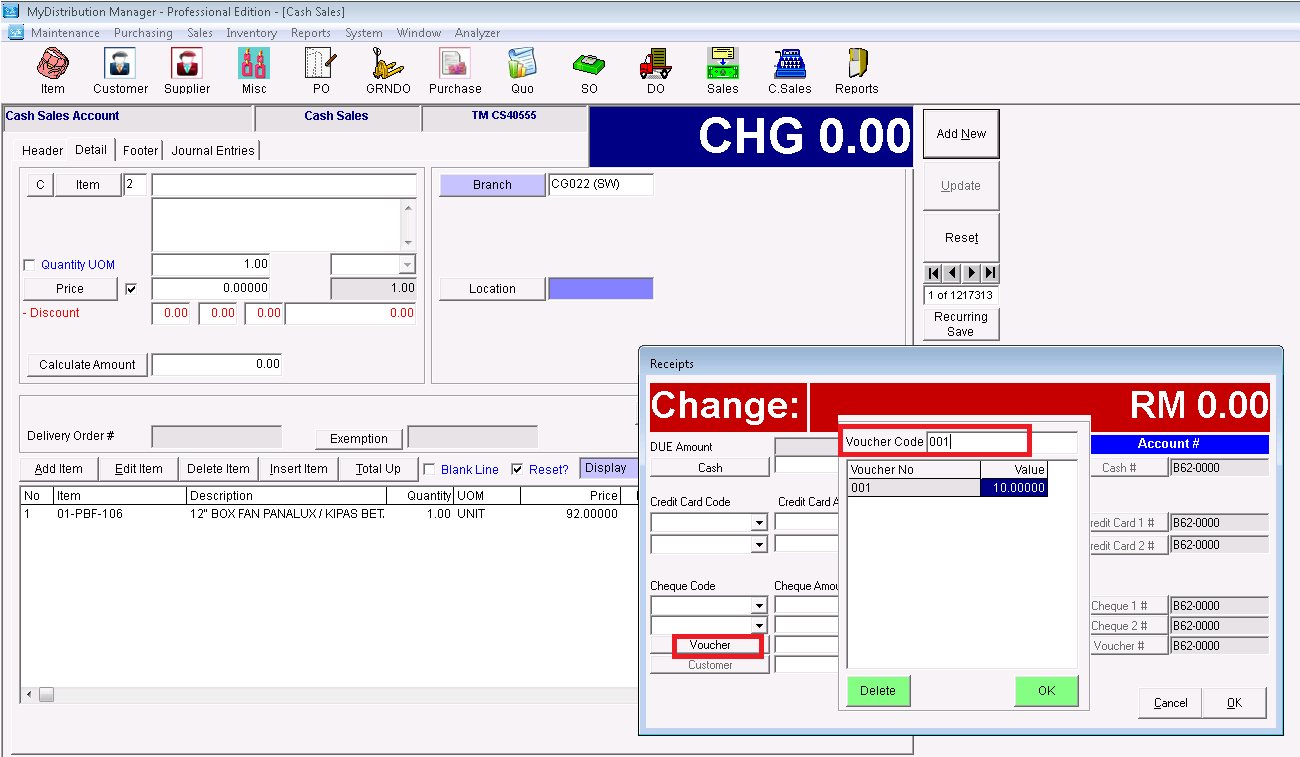Expand the UOM dropdown next to quantity
The image size is (1300, 757).
(406, 265)
